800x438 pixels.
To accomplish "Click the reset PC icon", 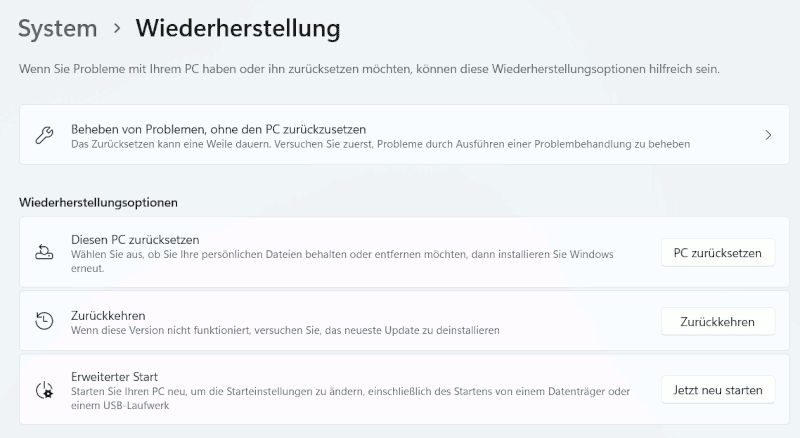I will point(44,253).
